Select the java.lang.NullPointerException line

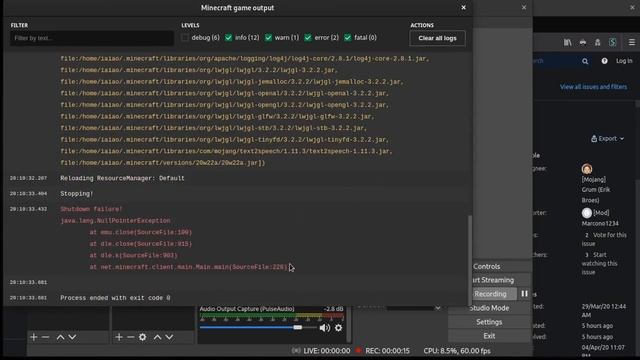click(115, 220)
